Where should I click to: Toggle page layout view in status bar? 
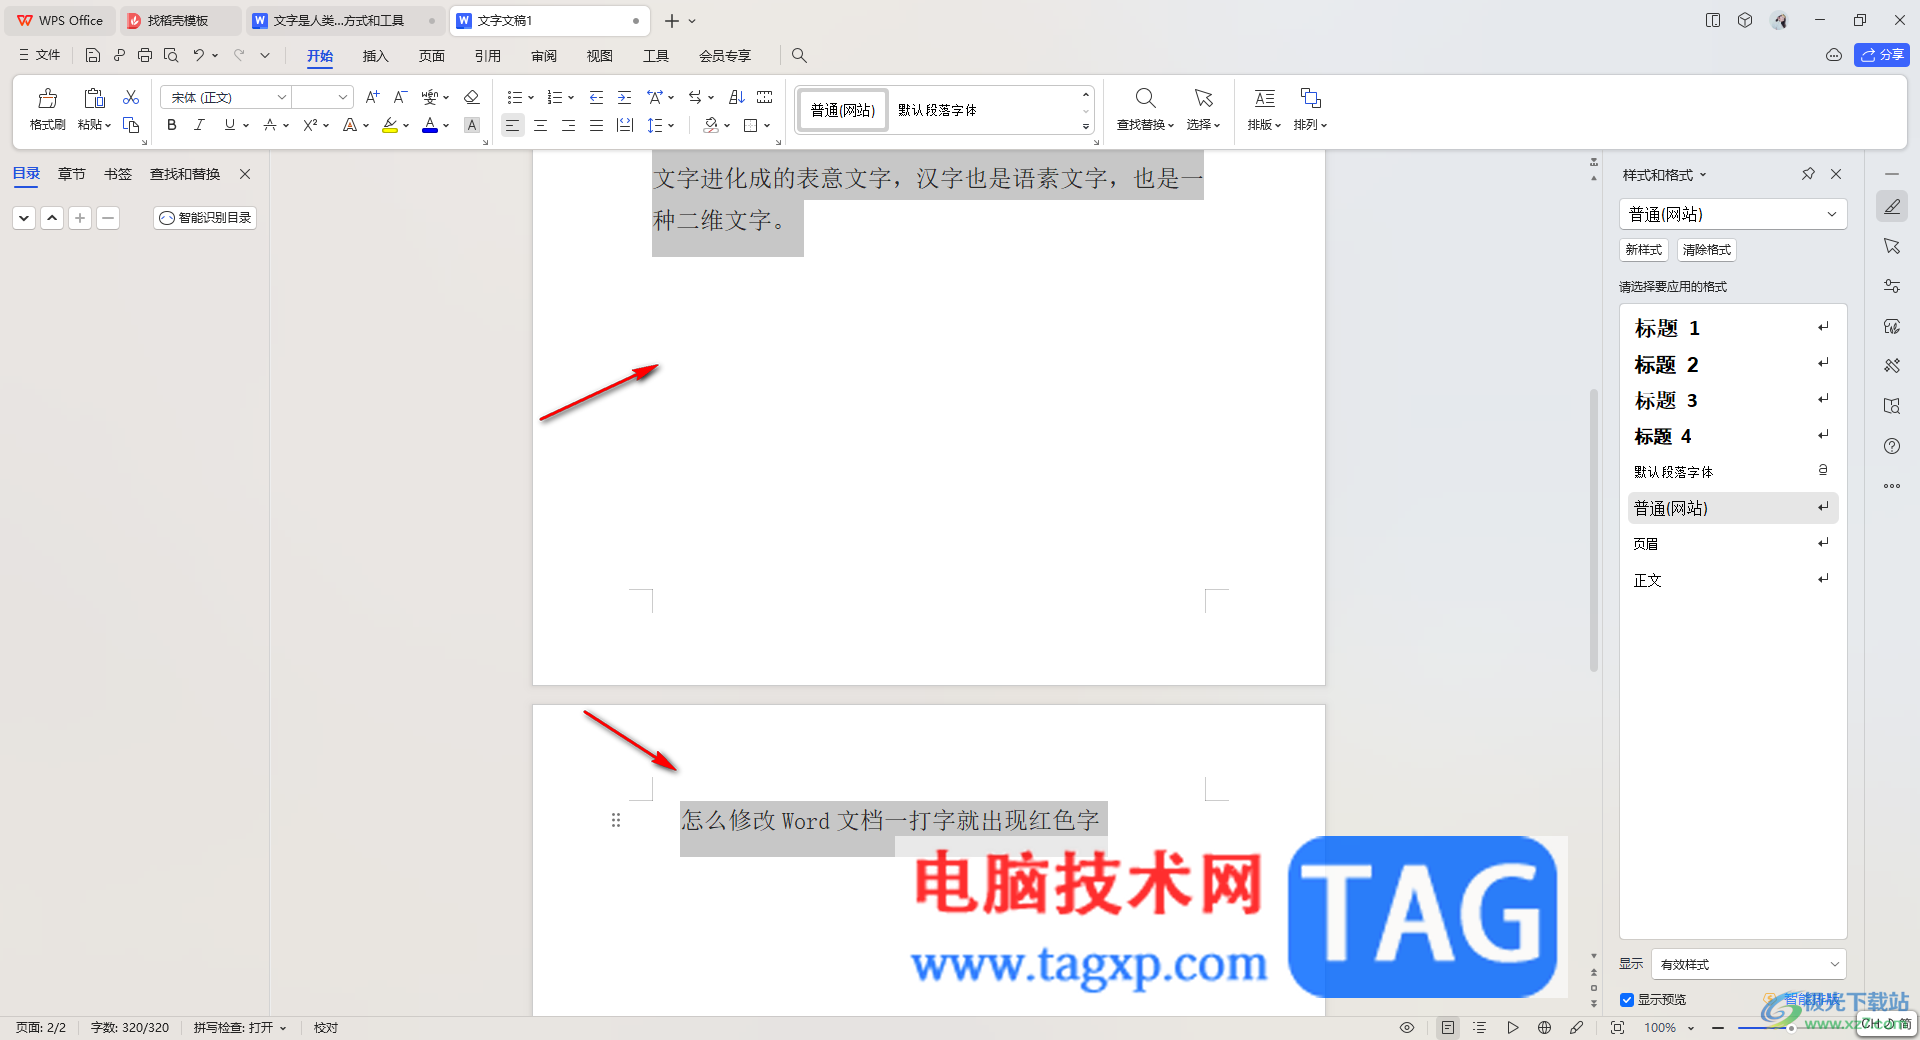[x=1448, y=1027]
